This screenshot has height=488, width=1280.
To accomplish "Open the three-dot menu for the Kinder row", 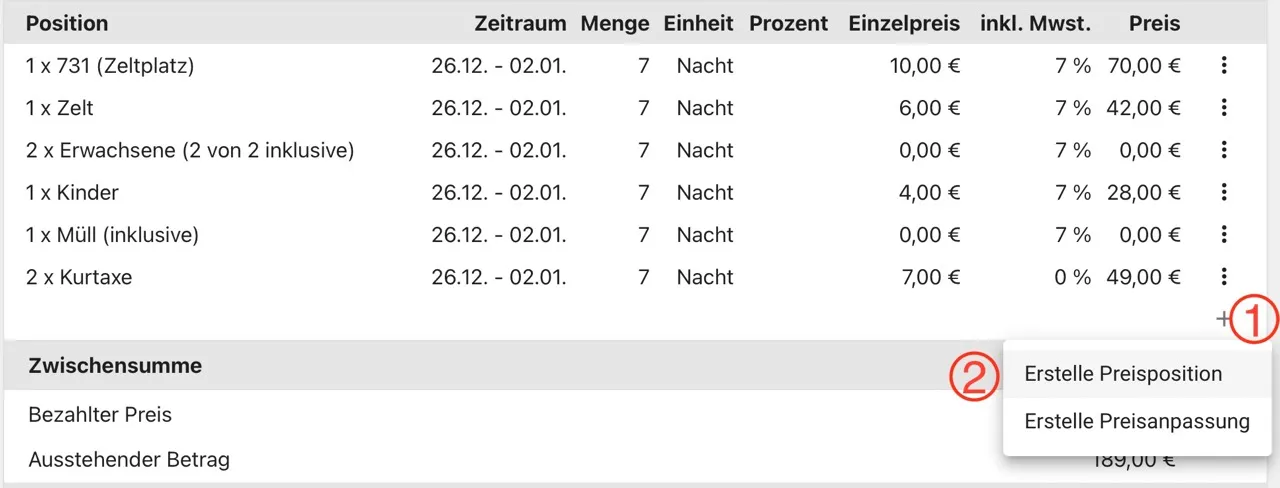I will (x=1224, y=192).
